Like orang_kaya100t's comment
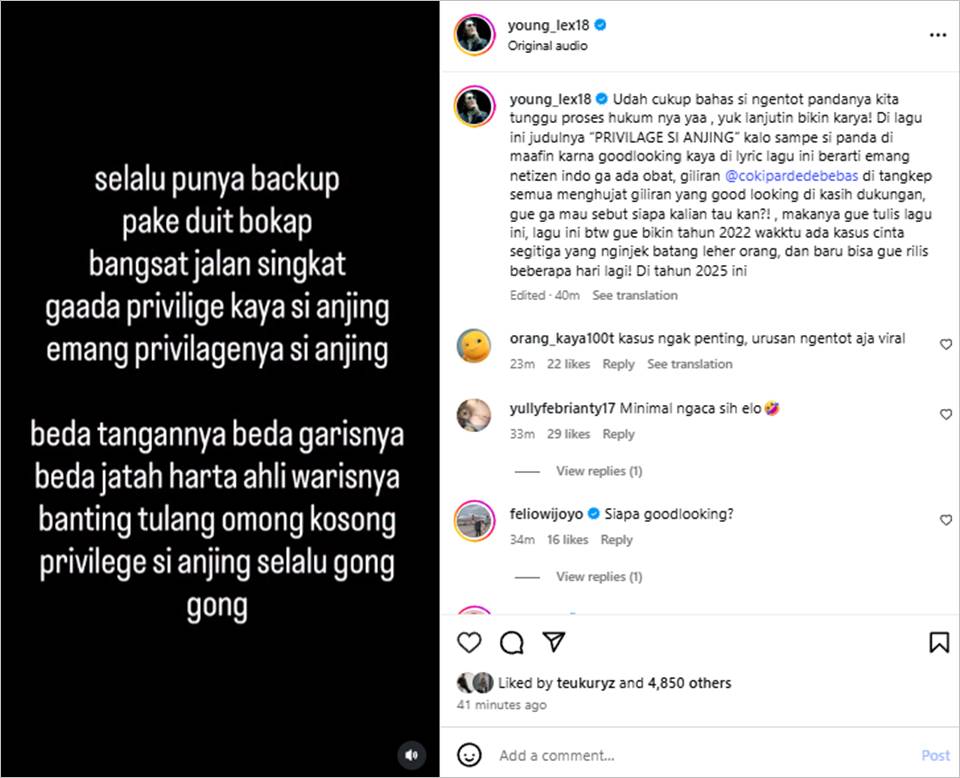Screen dimensions: 960x778 (945, 345)
